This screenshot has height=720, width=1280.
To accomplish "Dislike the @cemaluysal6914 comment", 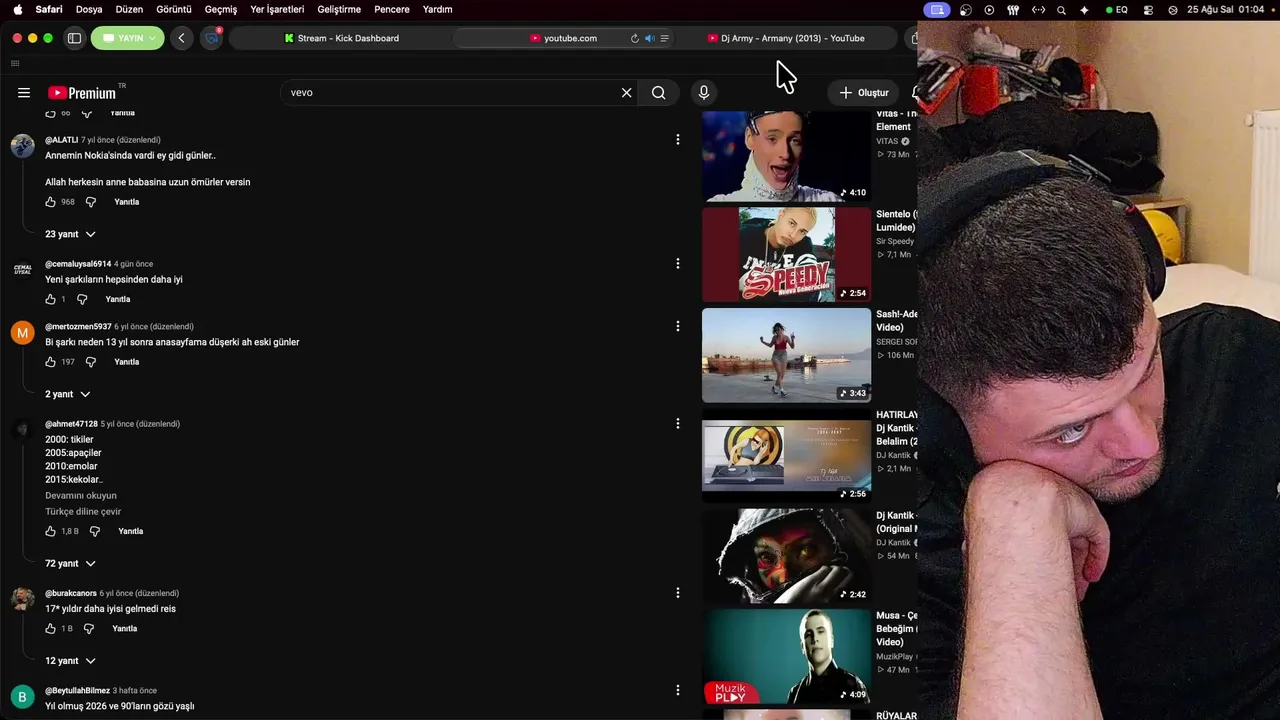I will [82, 299].
